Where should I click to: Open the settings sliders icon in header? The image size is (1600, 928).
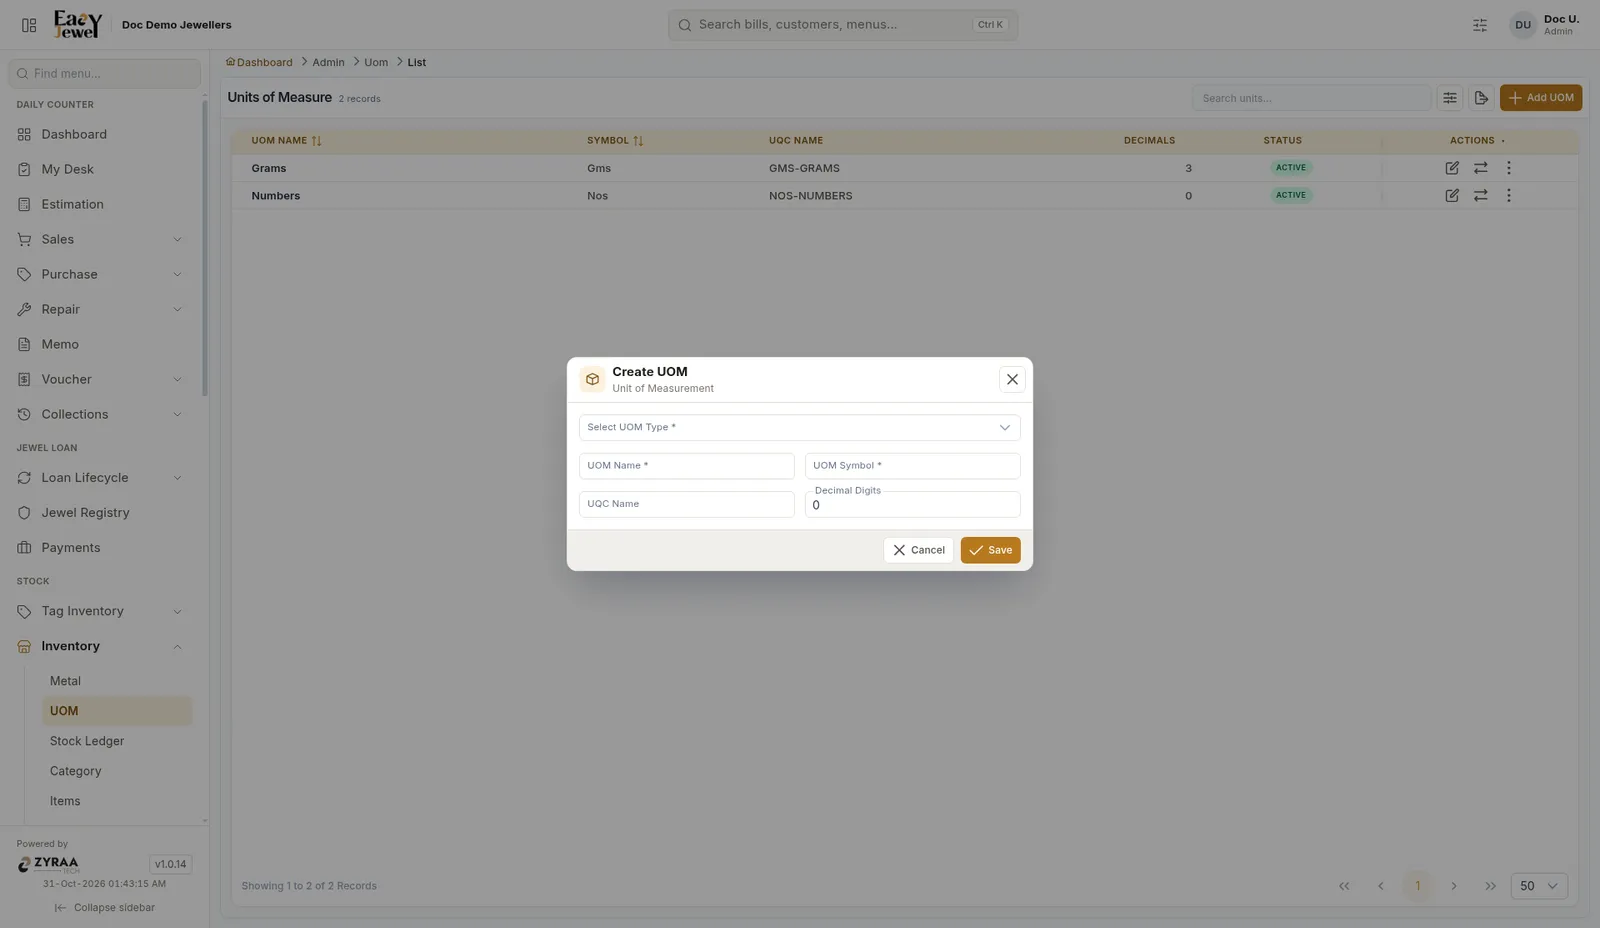(1480, 25)
